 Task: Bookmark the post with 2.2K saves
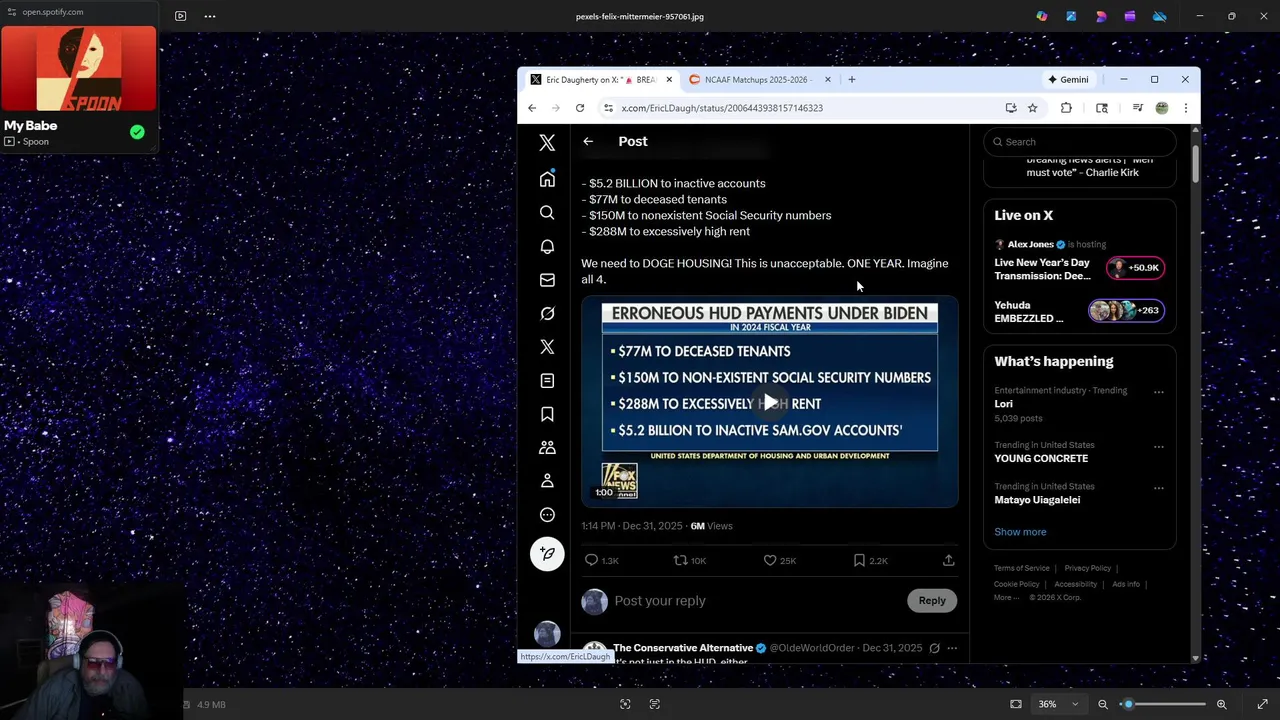[x=869, y=561]
